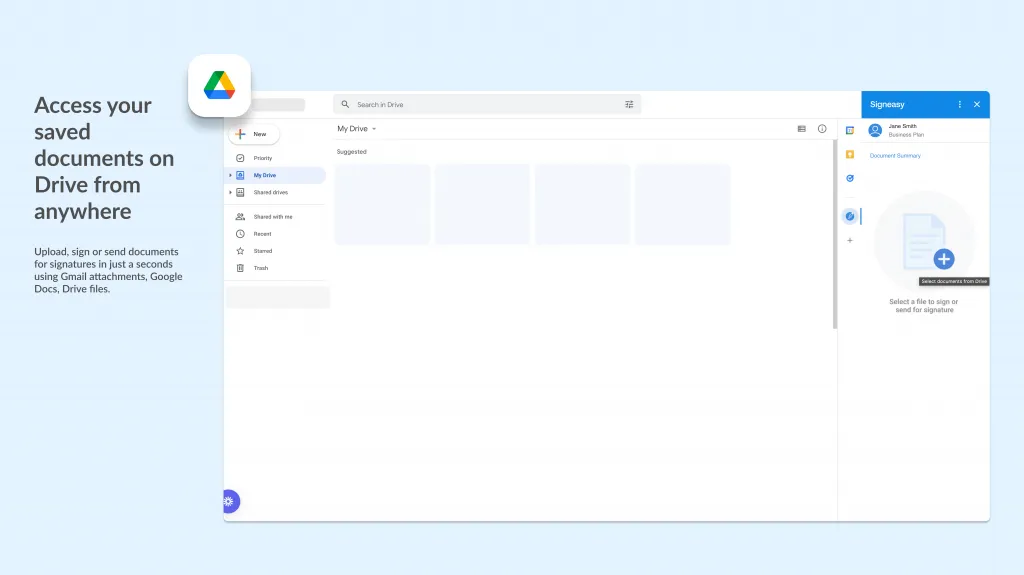Image resolution: width=1024 pixels, height=575 pixels.
Task: Switch to list layout view icon
Action: point(801,129)
